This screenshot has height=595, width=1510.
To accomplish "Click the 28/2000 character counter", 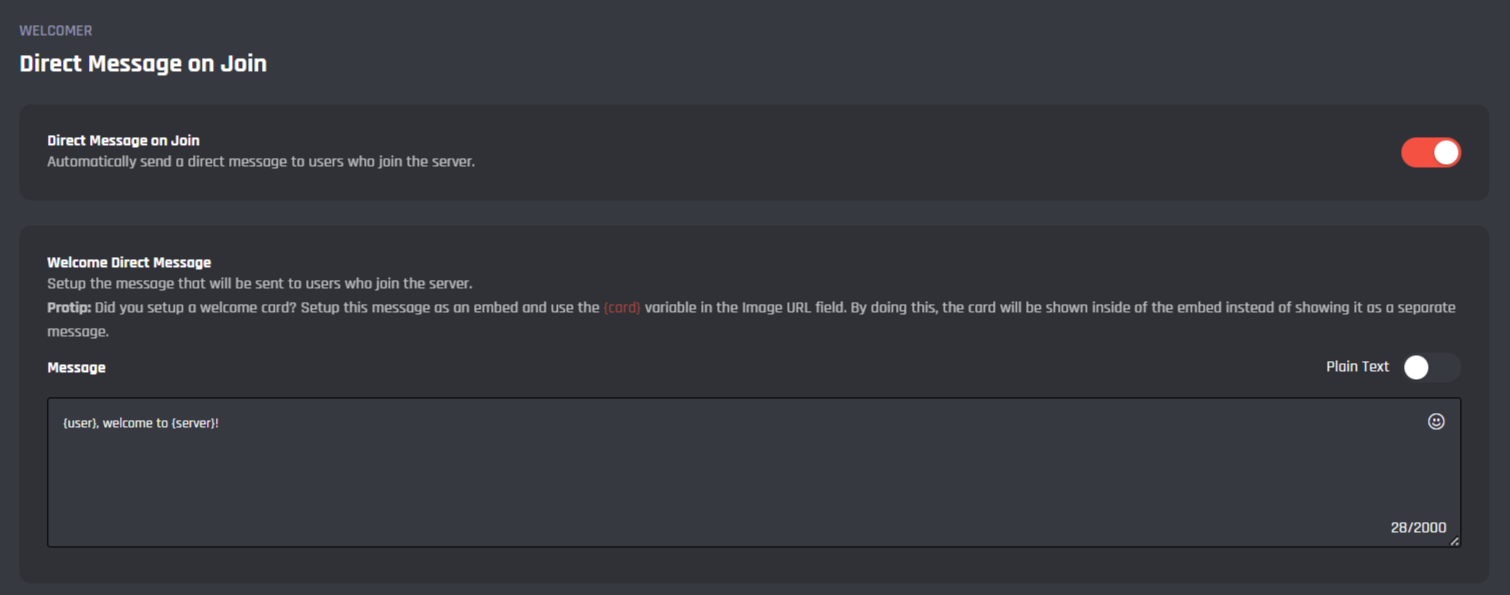I will click(x=1418, y=528).
